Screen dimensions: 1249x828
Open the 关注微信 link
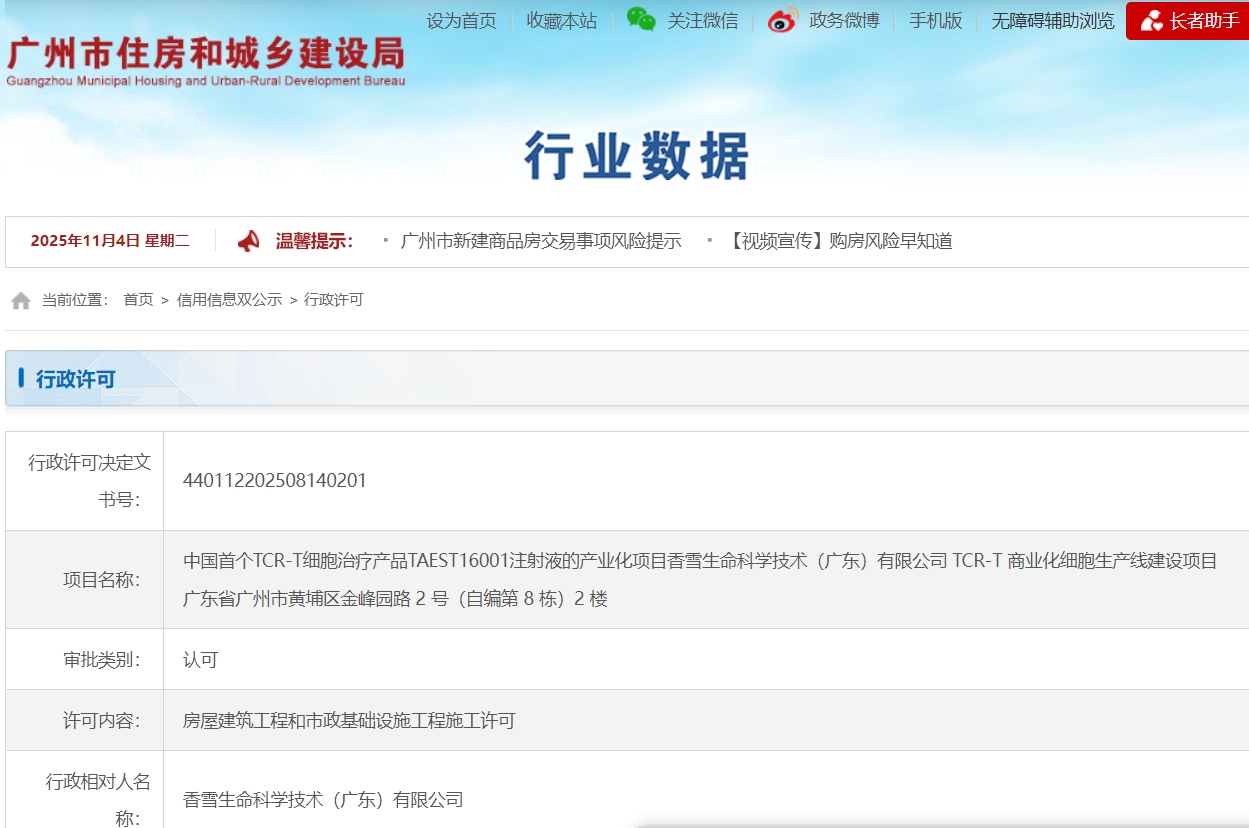[x=703, y=21]
